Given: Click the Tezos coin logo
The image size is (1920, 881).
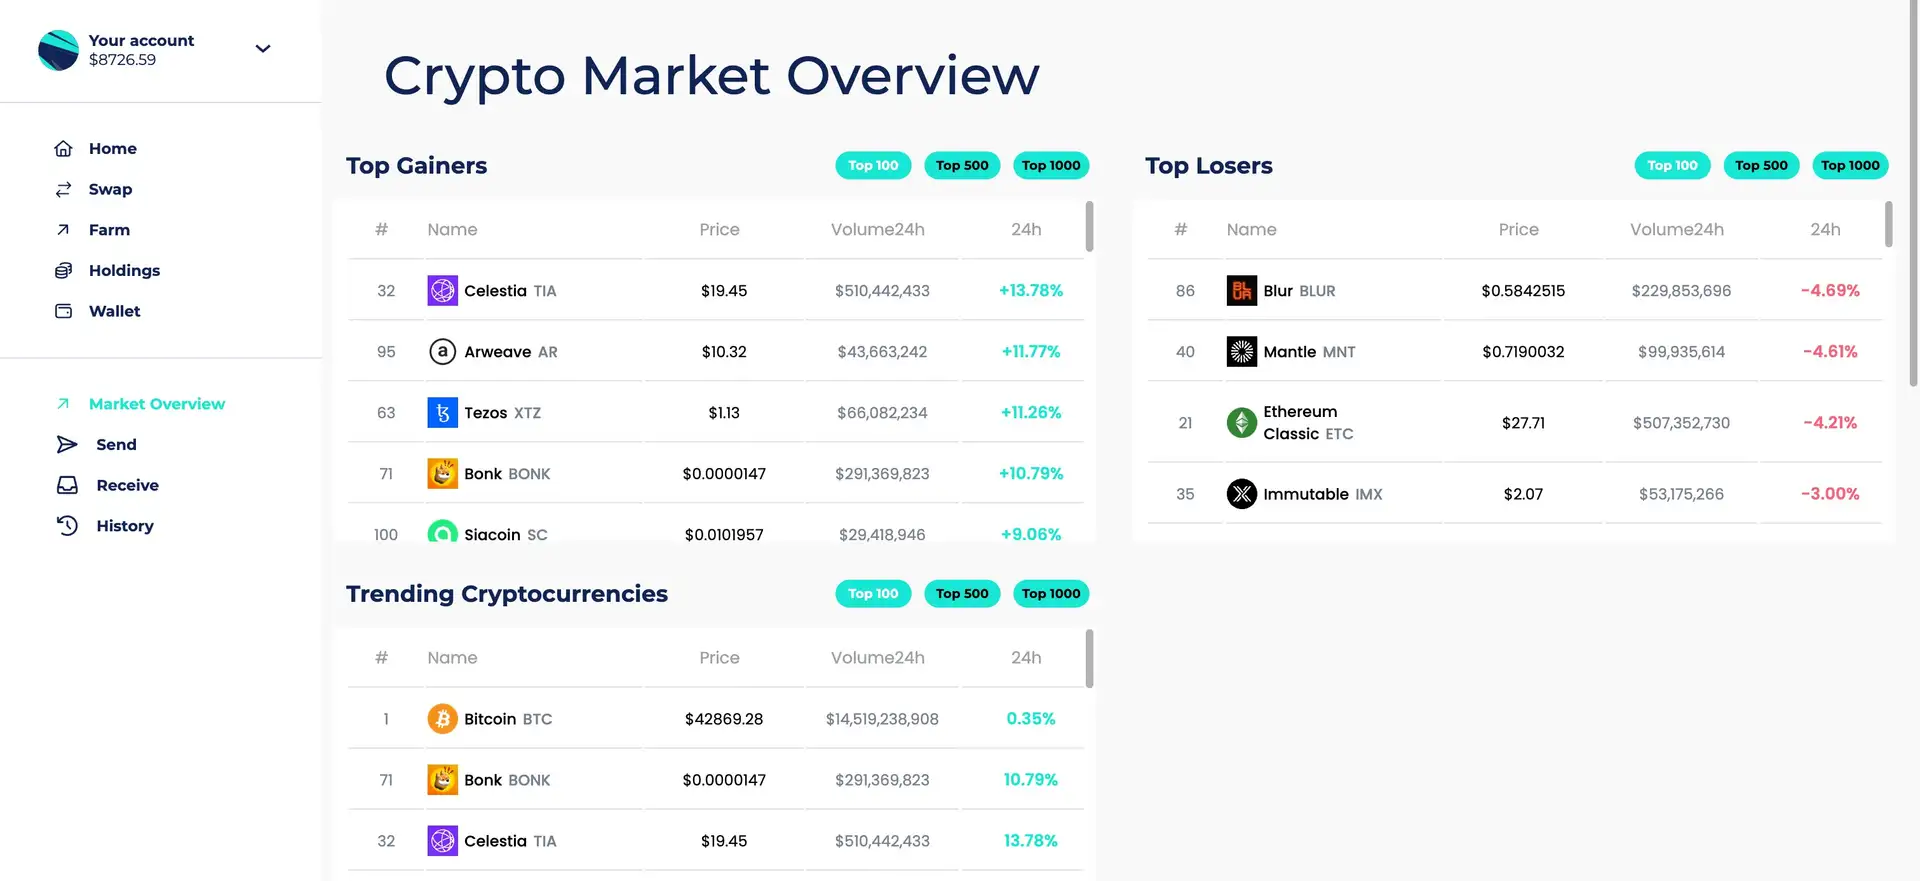Looking at the screenshot, I should [442, 413].
